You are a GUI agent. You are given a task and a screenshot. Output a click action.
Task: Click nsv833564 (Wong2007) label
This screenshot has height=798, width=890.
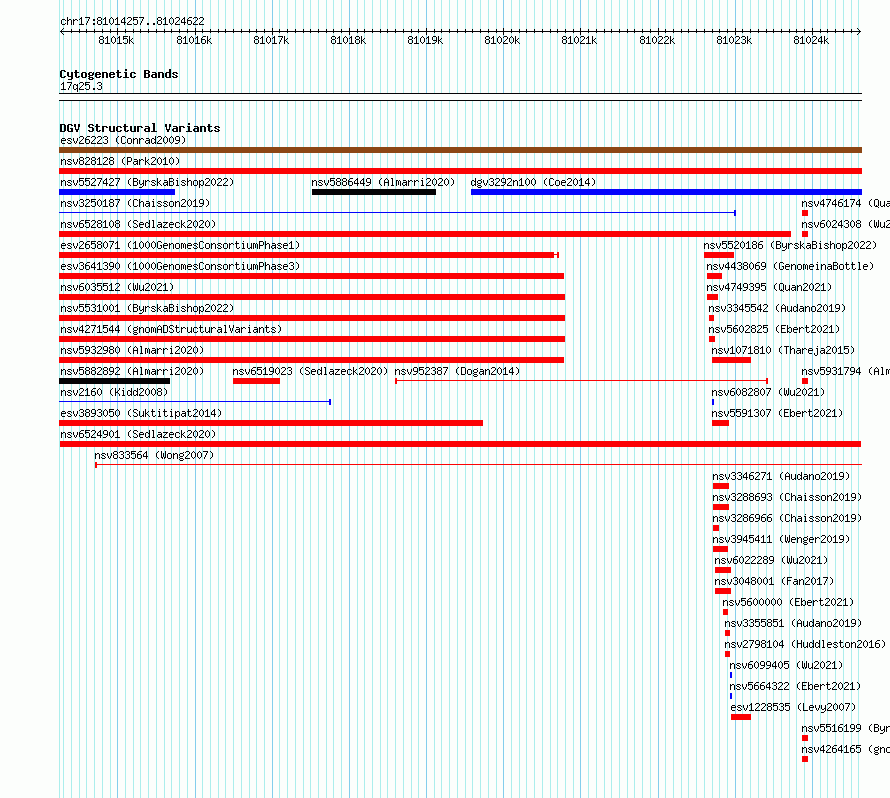[154, 455]
